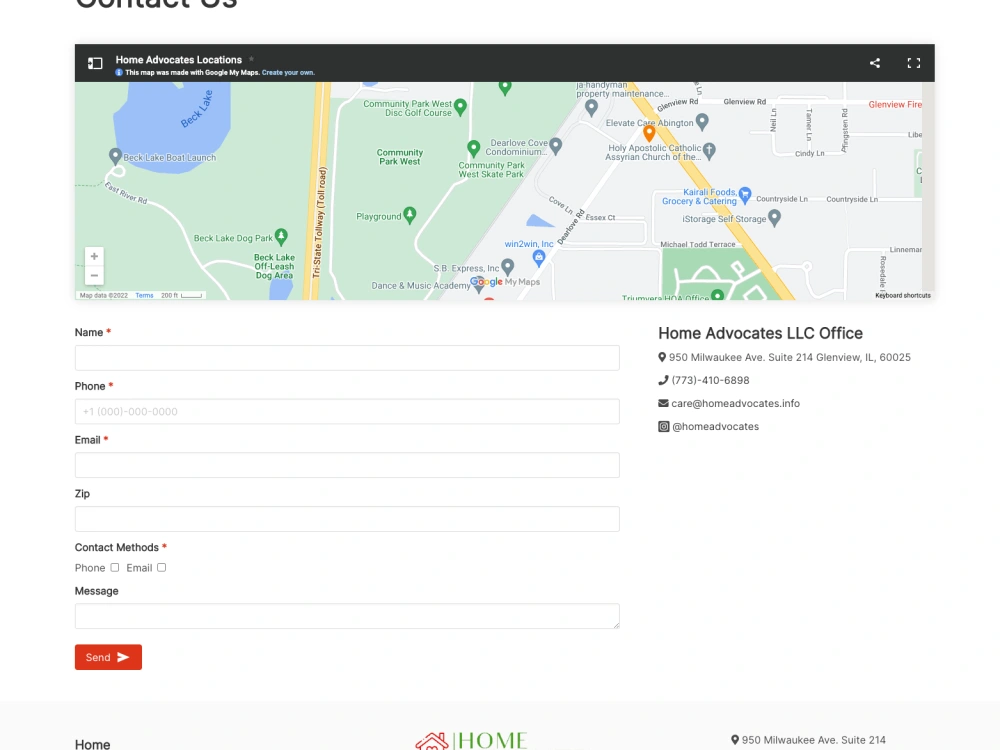Click the Beck Lake Boat Launch pin
This screenshot has width=1000, height=750.
click(115, 156)
